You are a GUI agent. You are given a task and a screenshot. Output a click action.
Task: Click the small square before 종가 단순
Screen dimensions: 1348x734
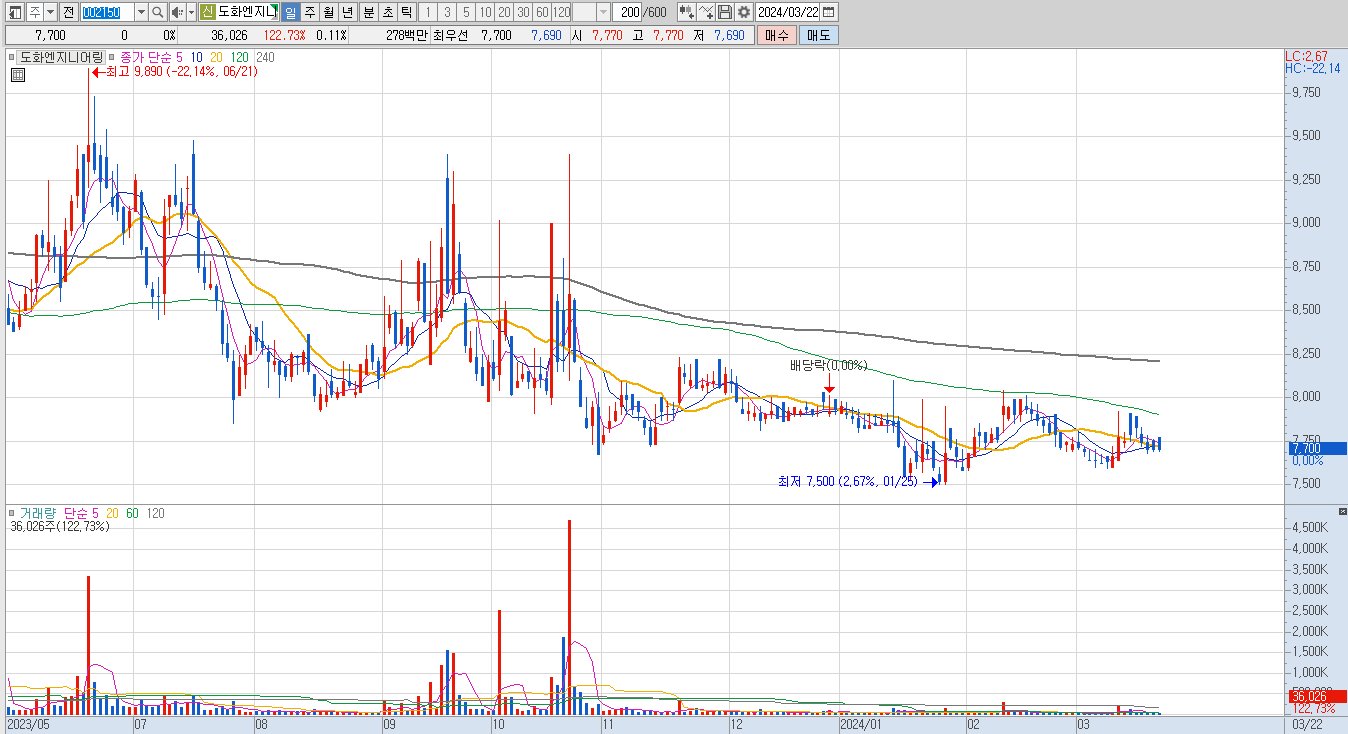(x=112, y=58)
